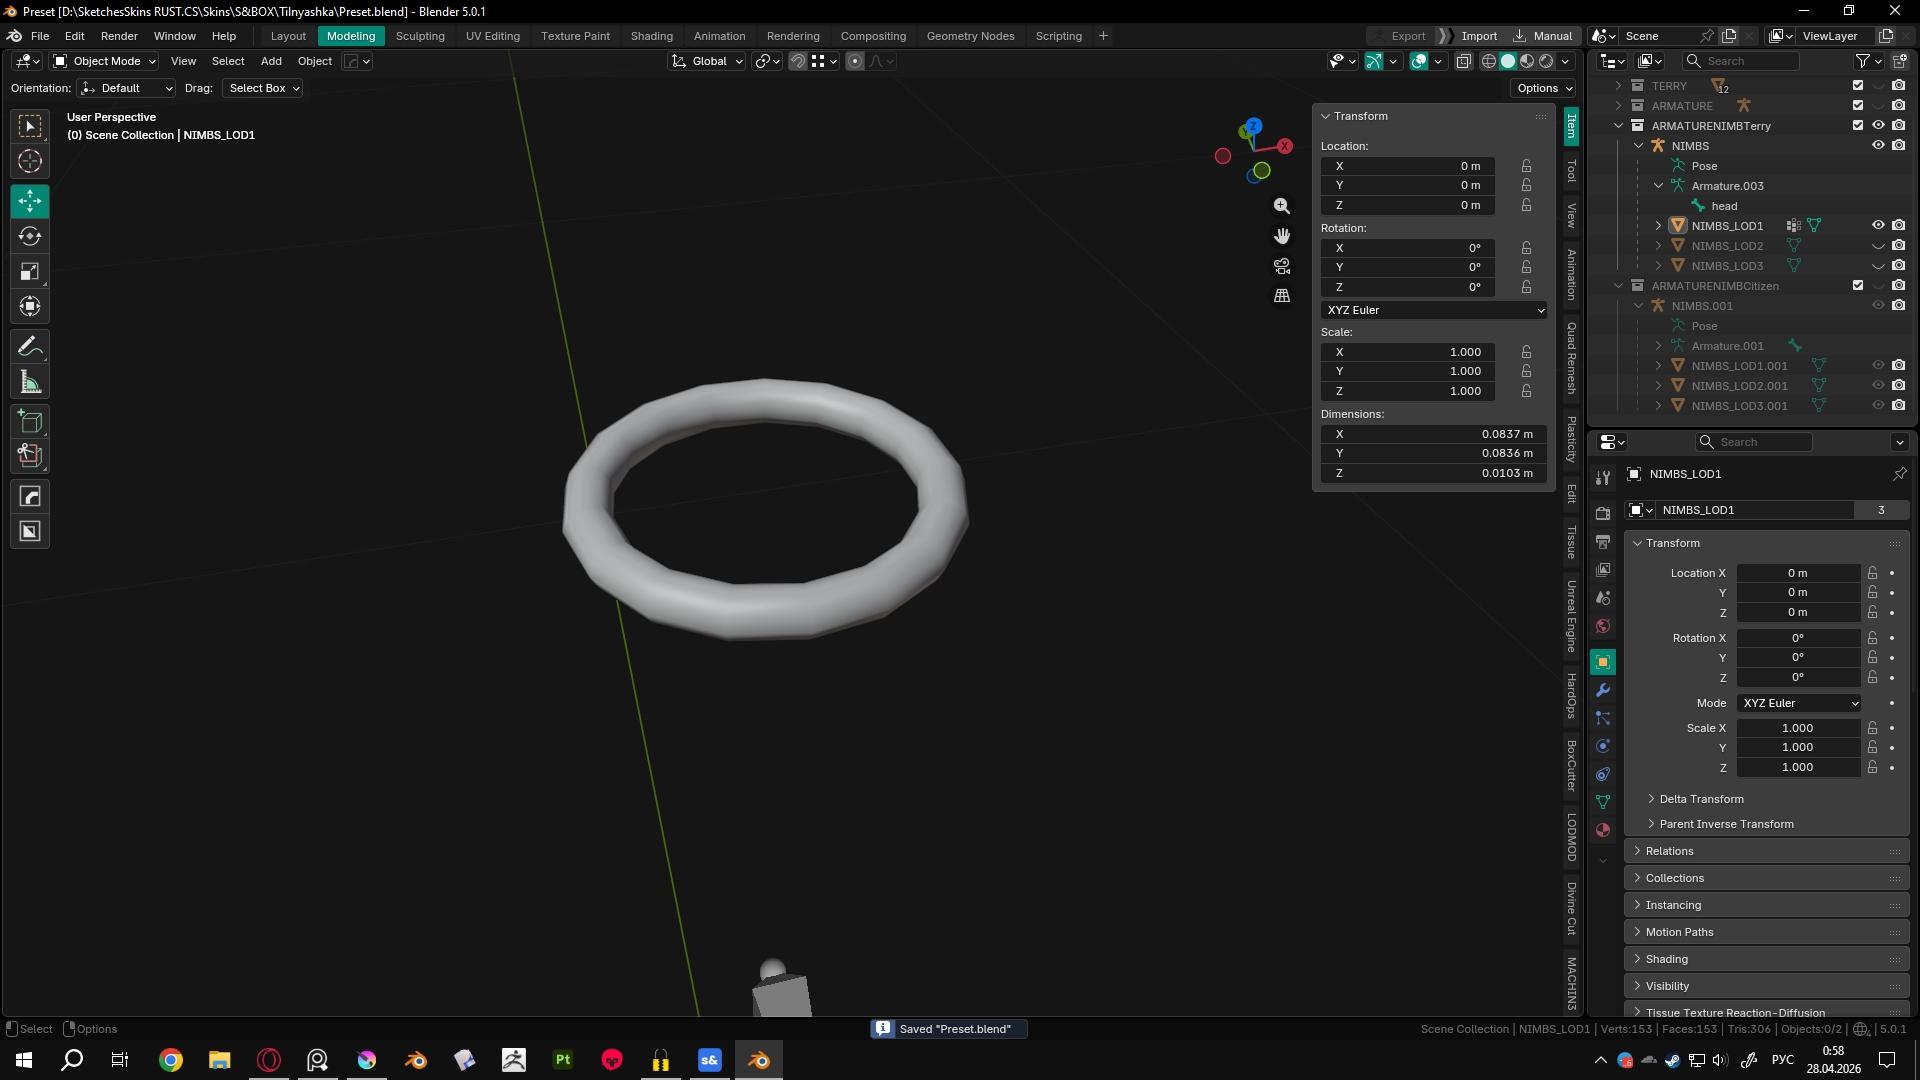
Task: Uncheck the TERRY collection checkbox
Action: pos(1858,86)
